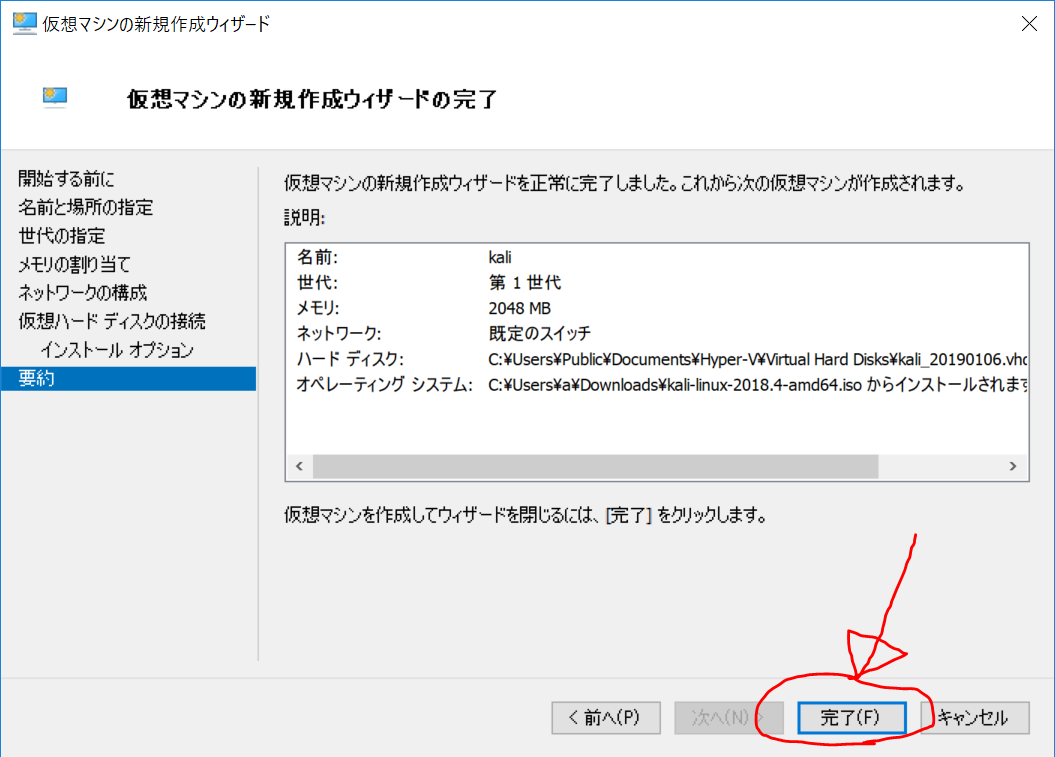Click 完了(F) to finish the wizard
This screenshot has width=1055, height=757.
851,717
